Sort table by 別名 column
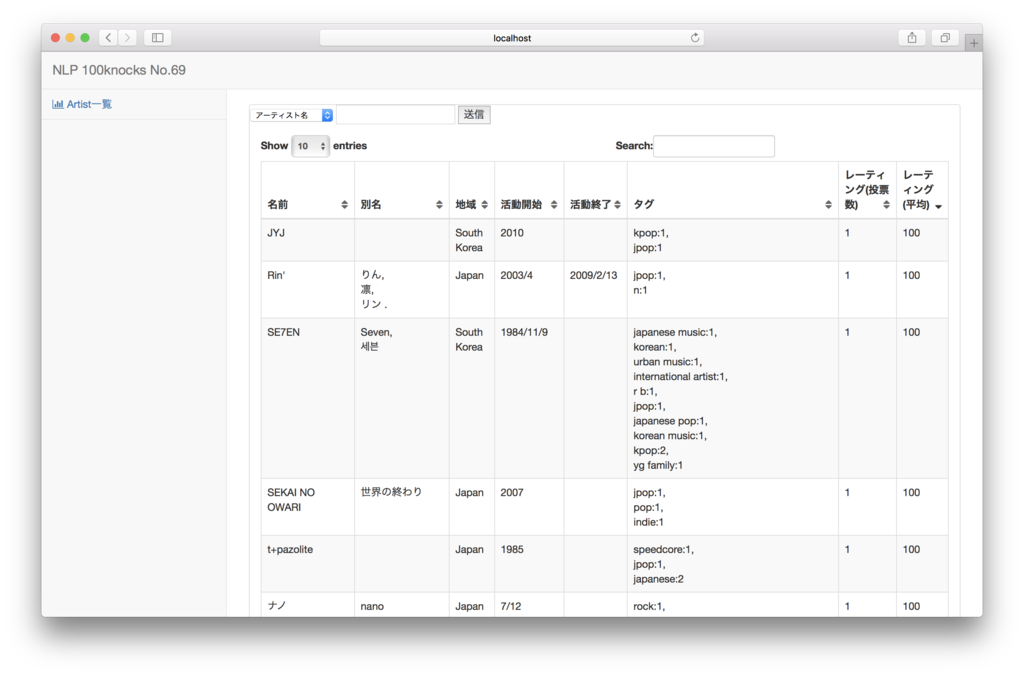 tap(402, 191)
